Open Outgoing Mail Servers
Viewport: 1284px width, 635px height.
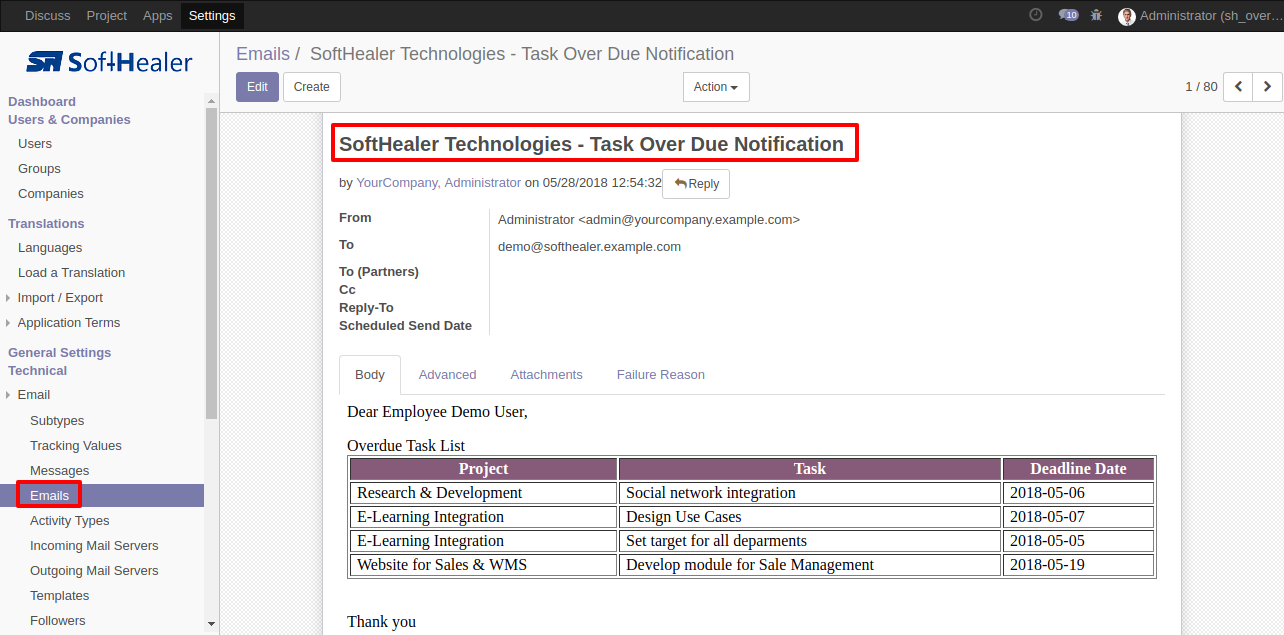coord(94,571)
